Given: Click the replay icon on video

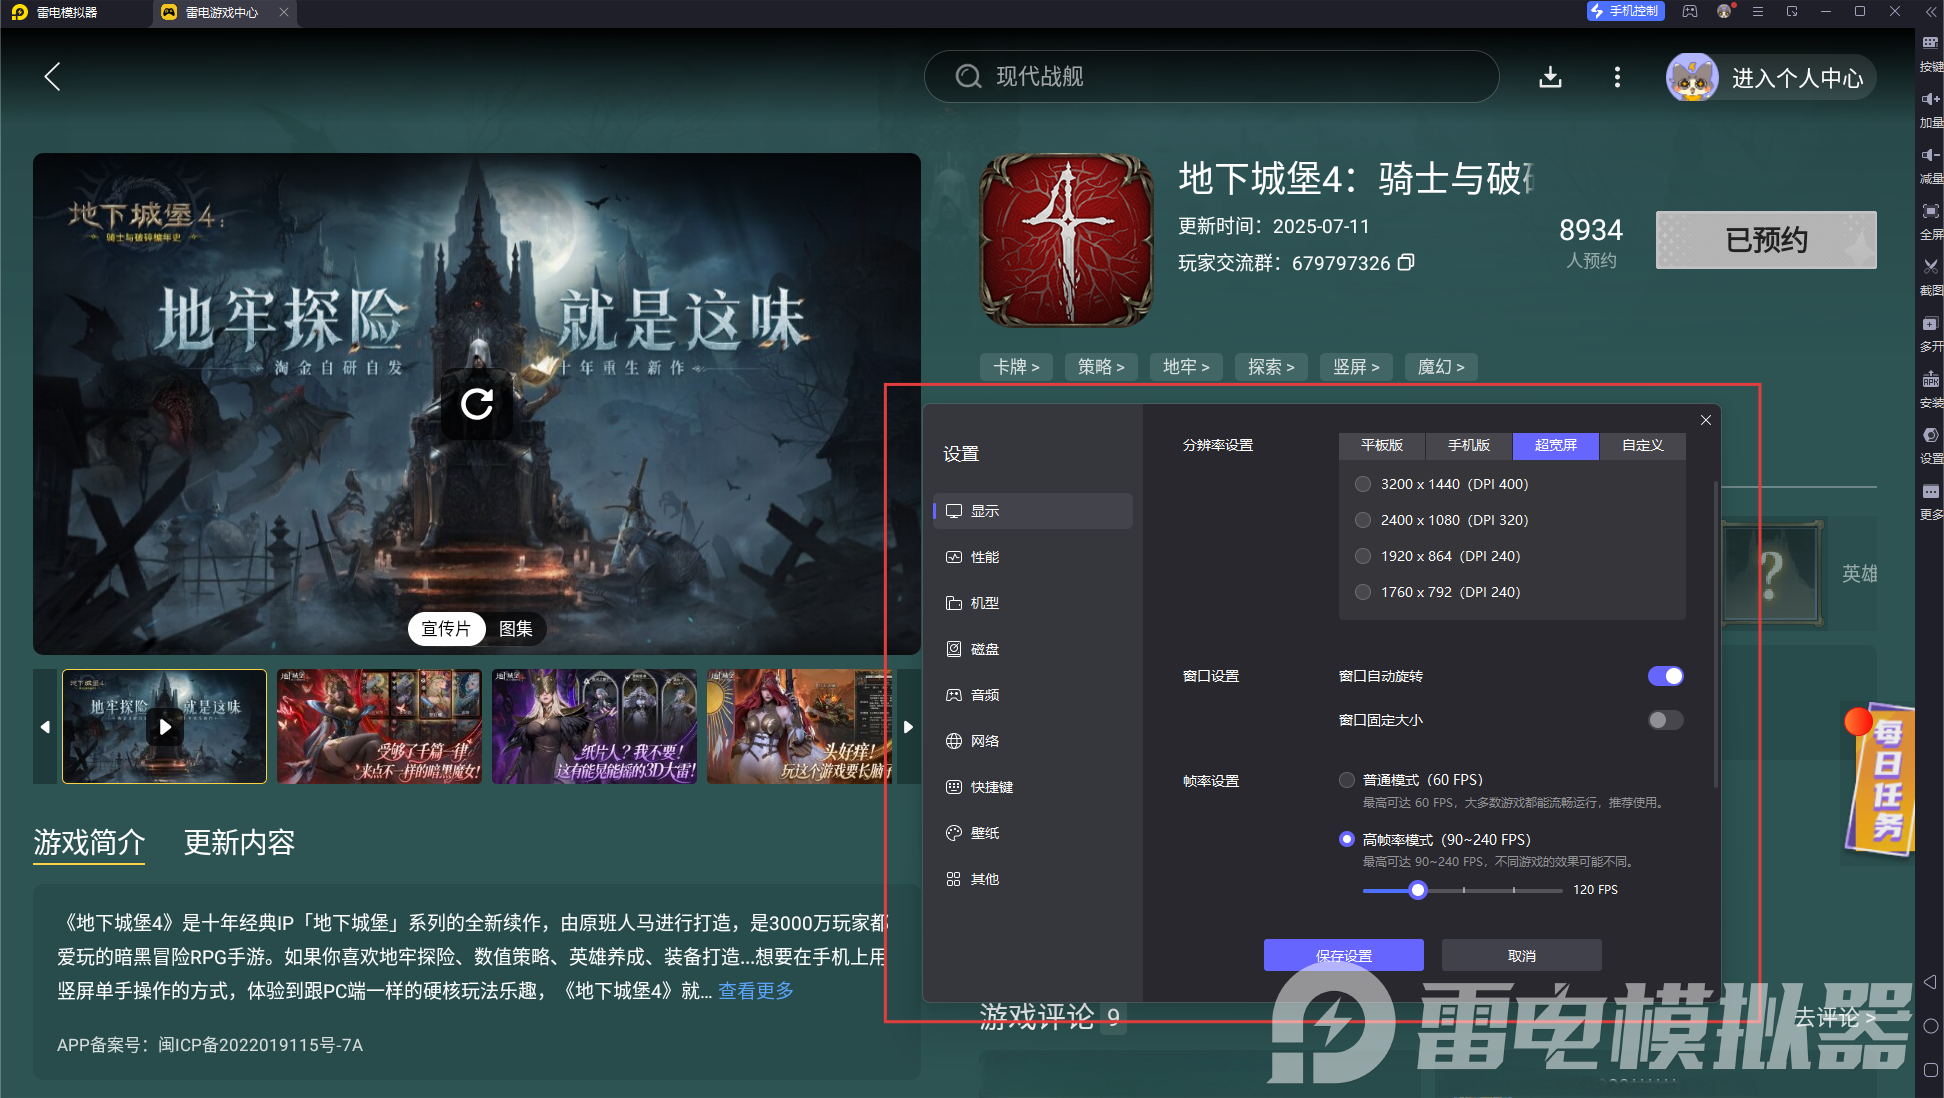Looking at the screenshot, I should click(x=477, y=404).
